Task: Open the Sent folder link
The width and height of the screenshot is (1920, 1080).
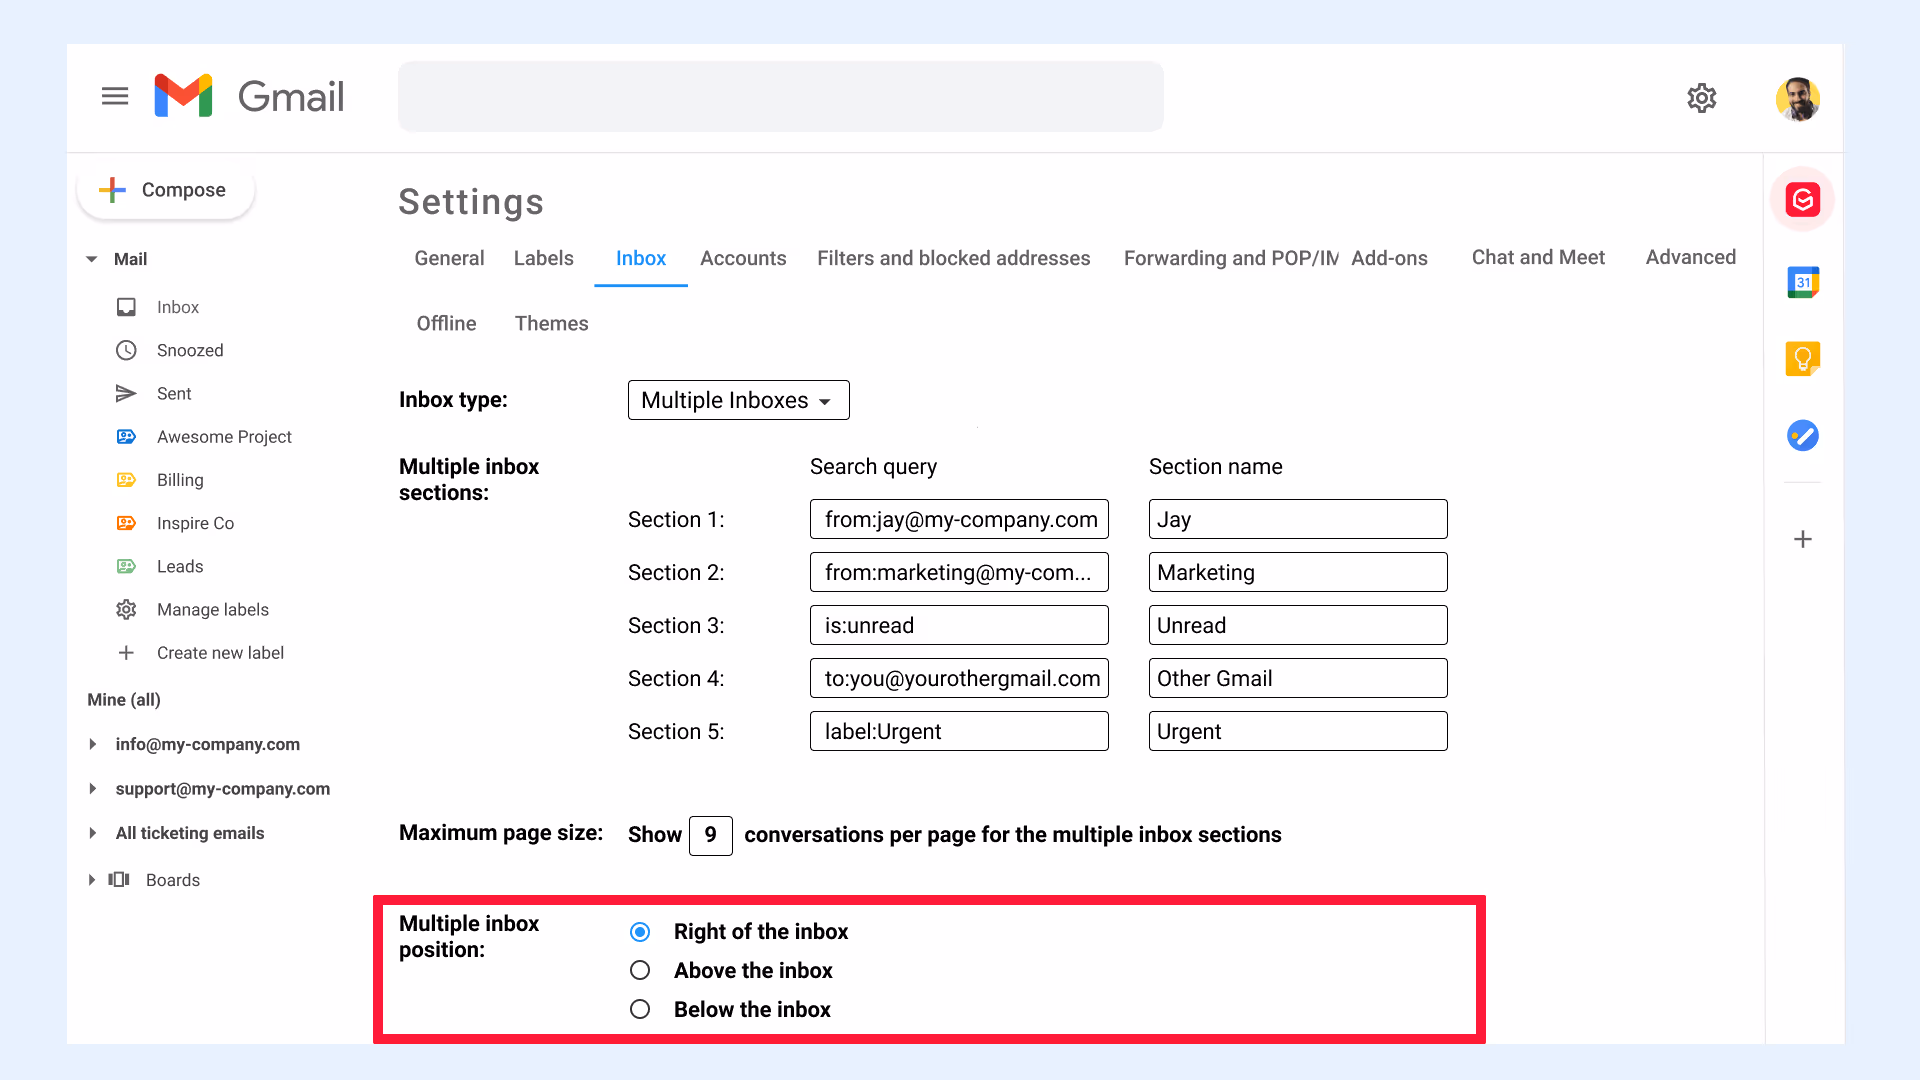Action: coord(174,393)
